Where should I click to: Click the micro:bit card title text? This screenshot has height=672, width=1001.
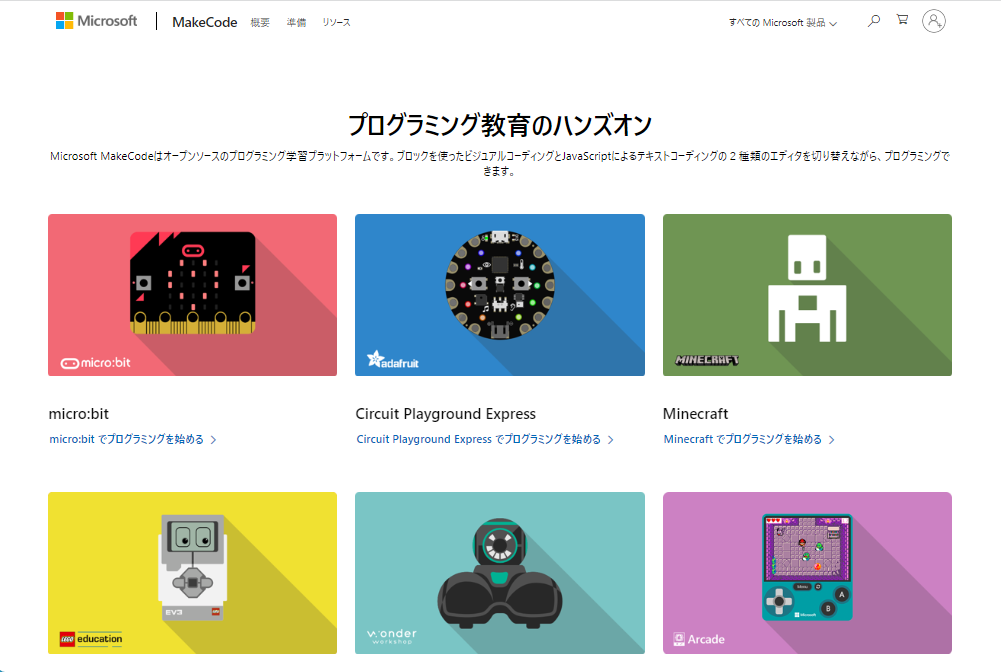pos(79,414)
